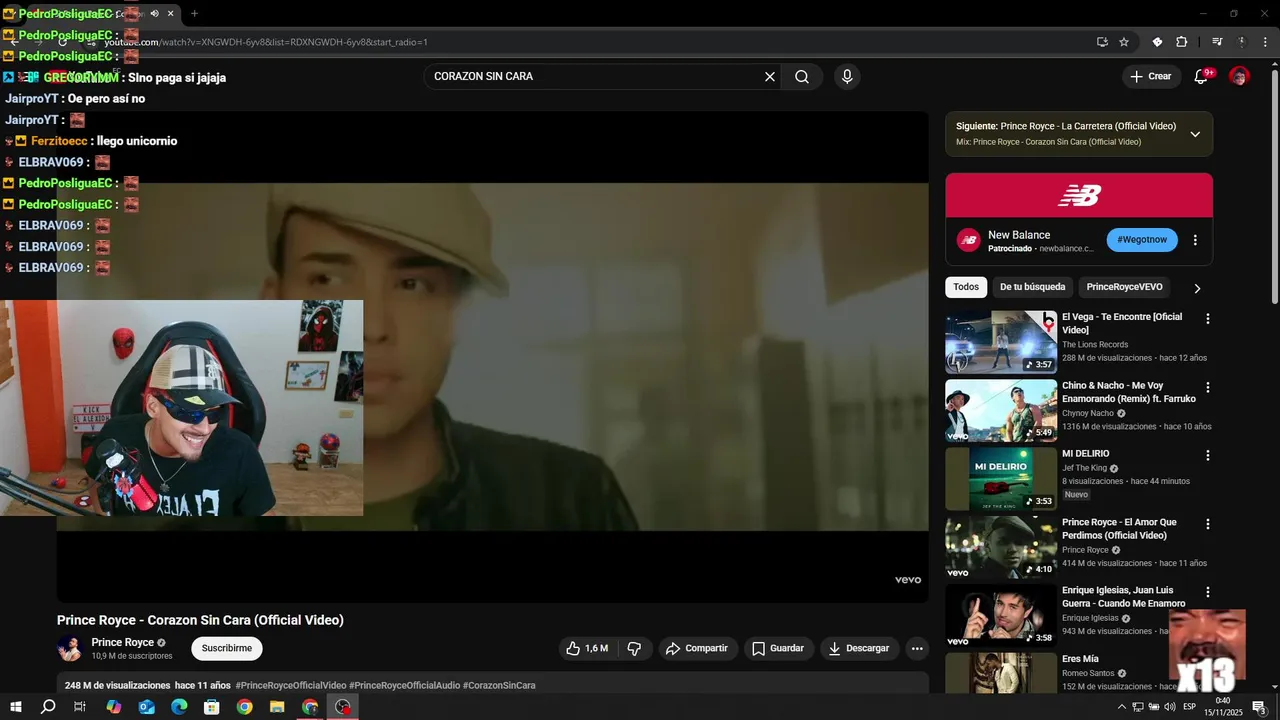Like the Prince Royce video

click(587, 648)
